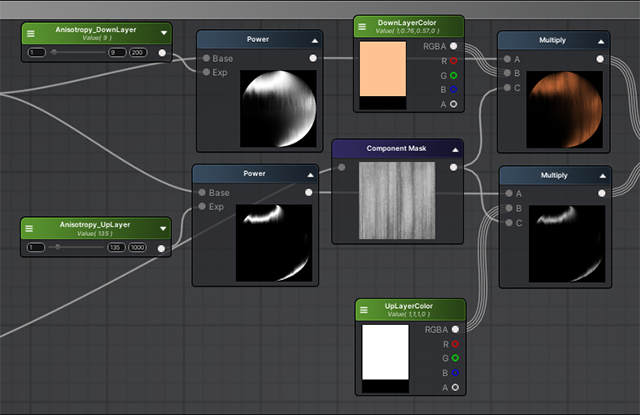The height and width of the screenshot is (415, 640).
Task: Collapse the Component Mask node preview
Action: coord(454,149)
